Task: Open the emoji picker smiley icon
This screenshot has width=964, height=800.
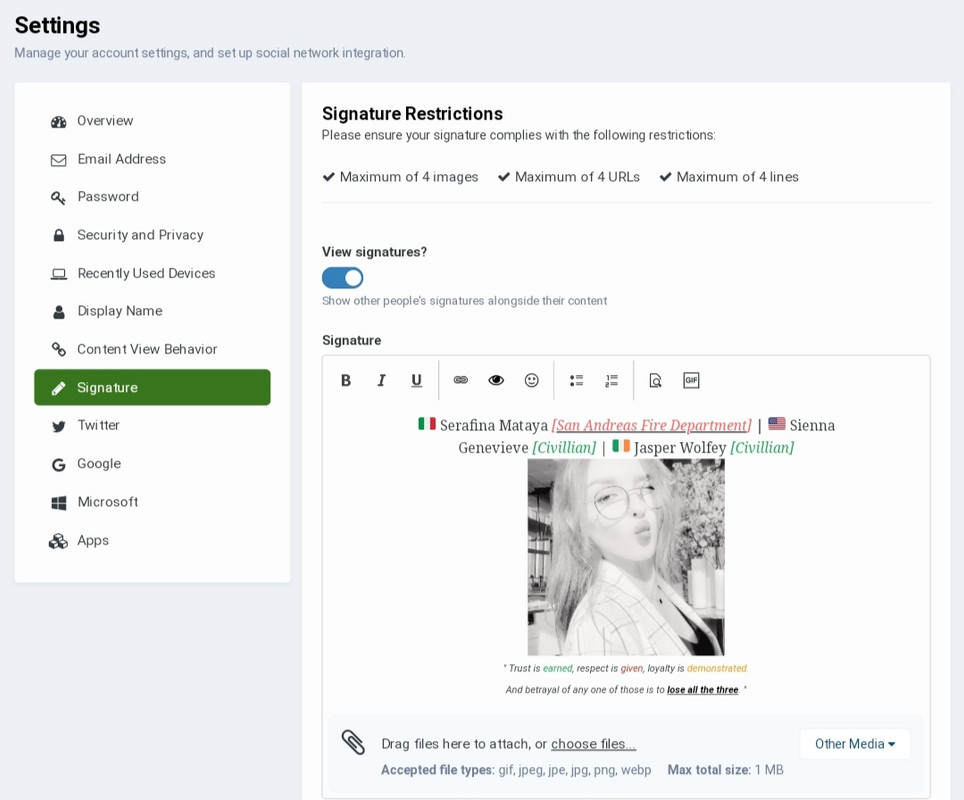Action: pos(532,381)
